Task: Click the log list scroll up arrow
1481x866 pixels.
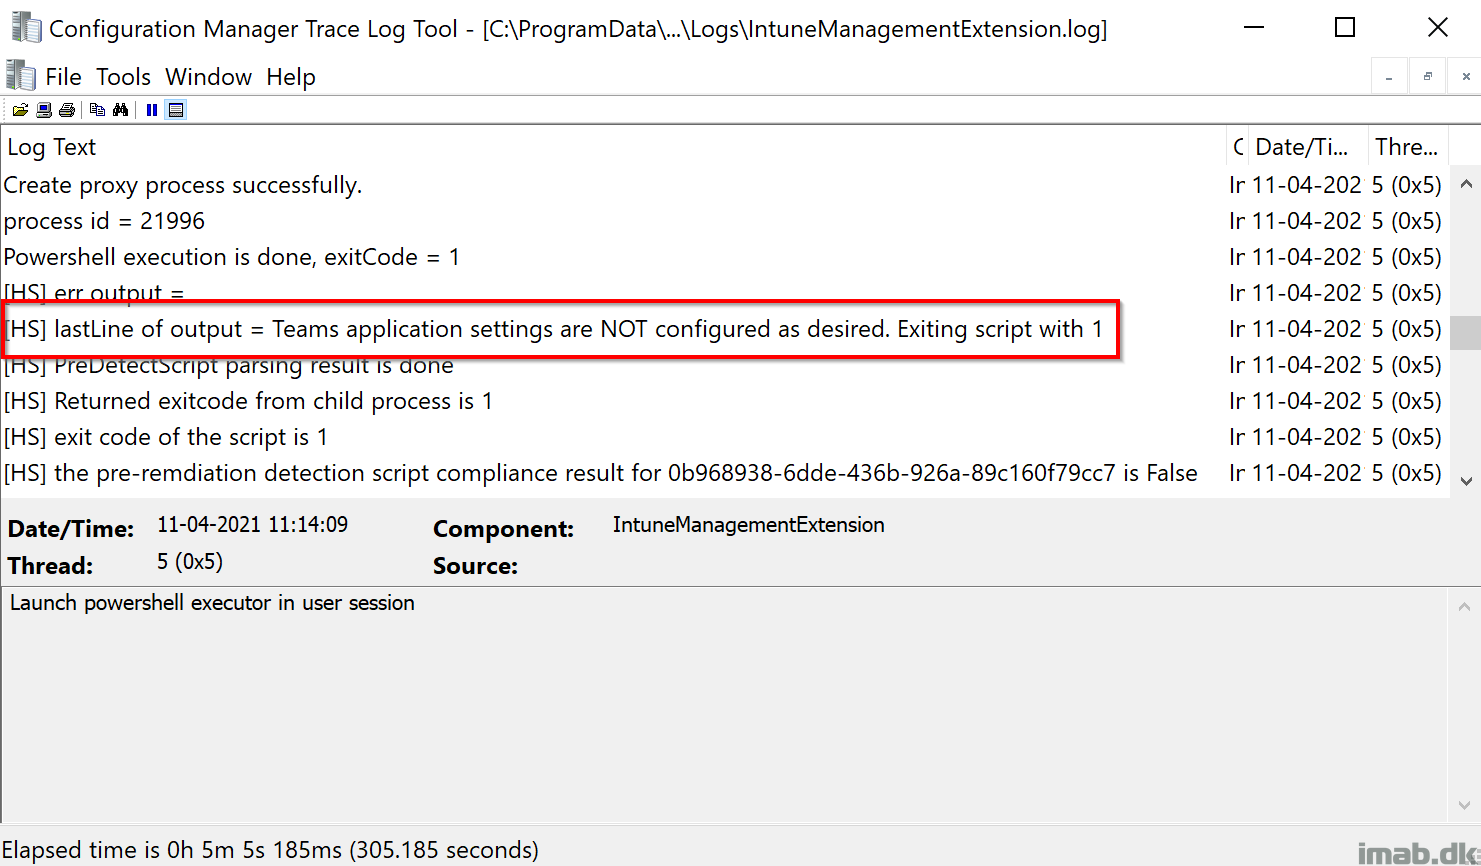Action: 1466,184
